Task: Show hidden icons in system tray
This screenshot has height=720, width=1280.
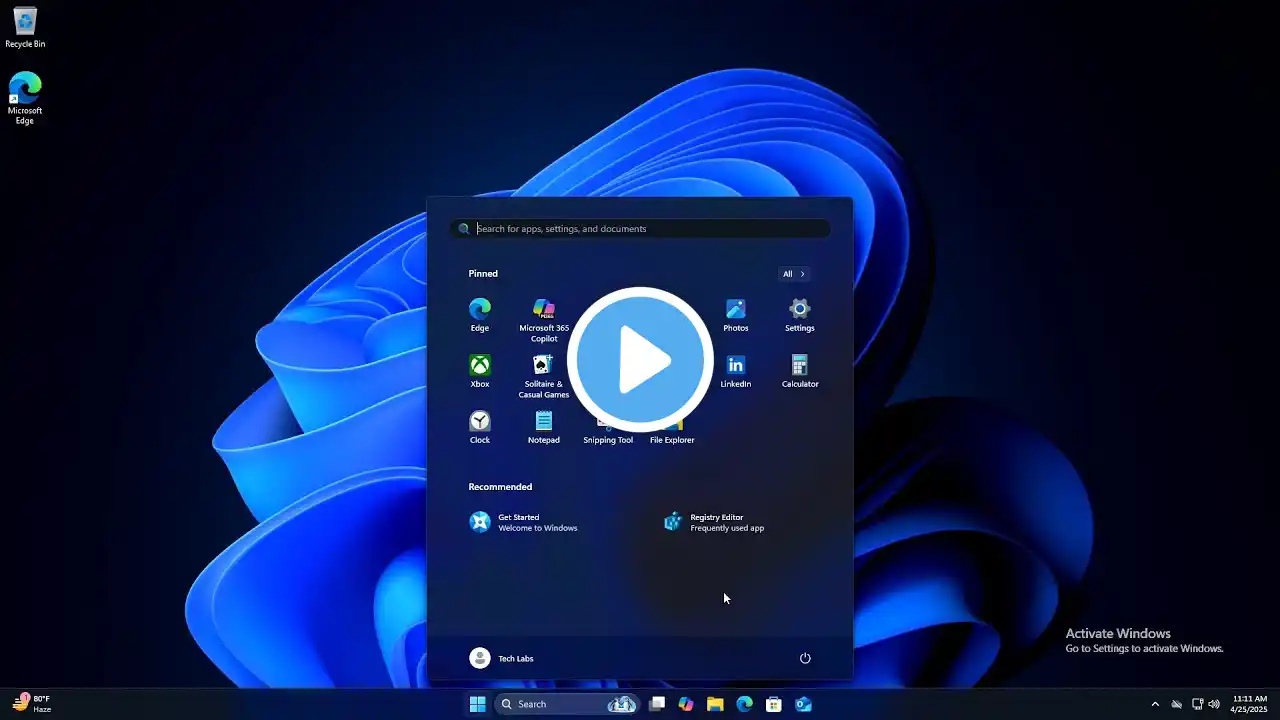Action: (1155, 704)
